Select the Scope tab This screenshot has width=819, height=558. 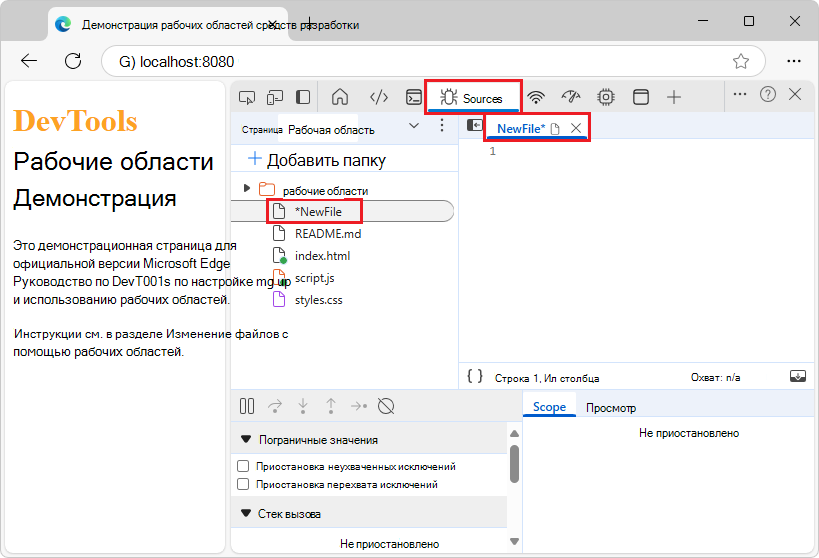(x=549, y=407)
